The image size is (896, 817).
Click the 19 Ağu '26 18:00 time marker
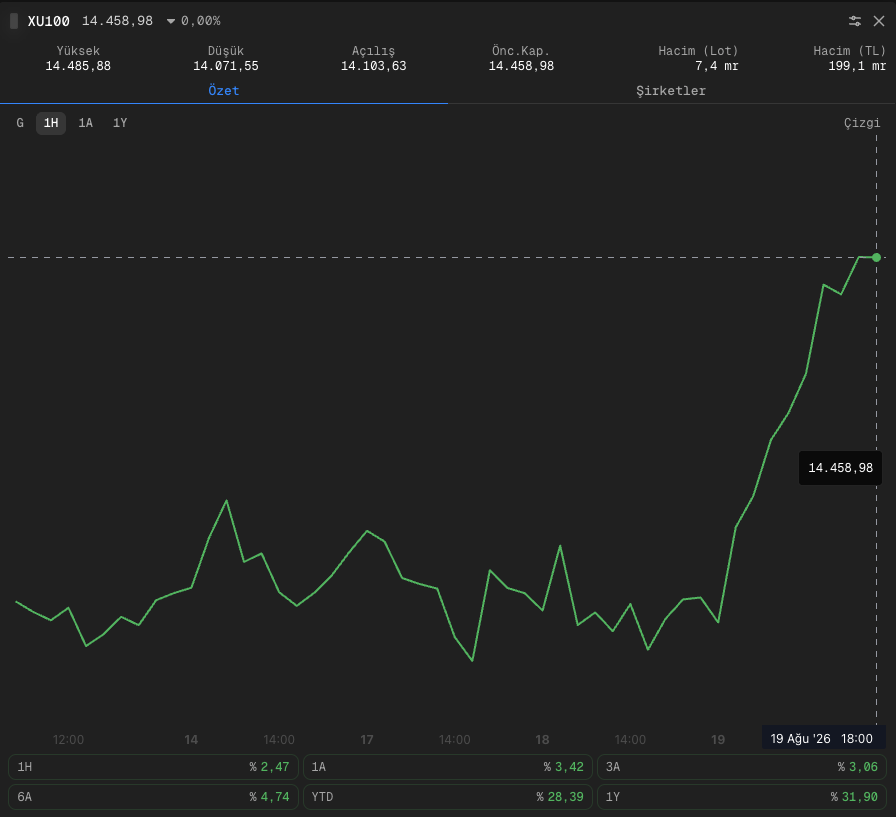(x=823, y=738)
